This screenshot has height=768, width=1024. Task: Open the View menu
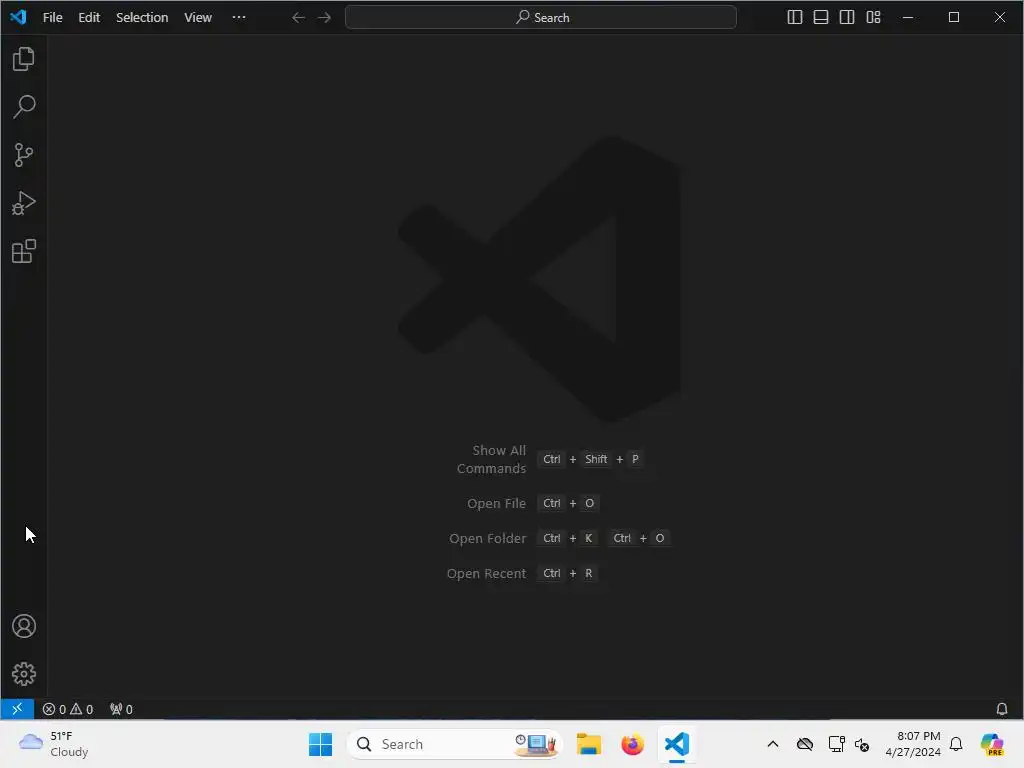197,18
